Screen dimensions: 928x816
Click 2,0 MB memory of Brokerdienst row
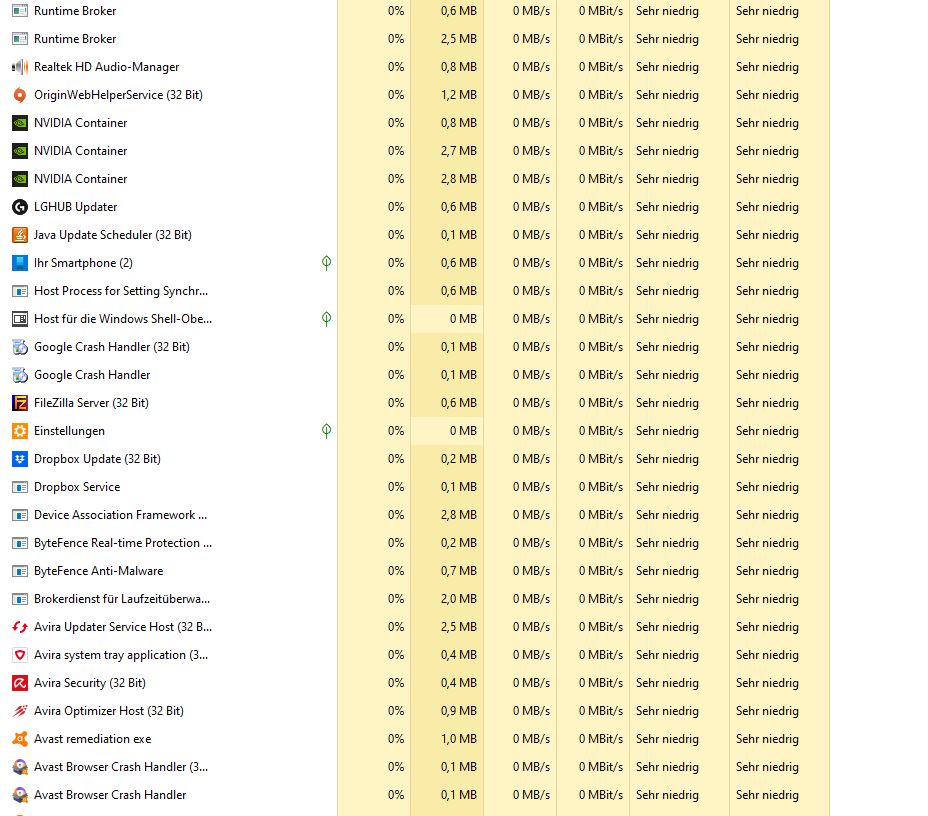click(x=459, y=599)
